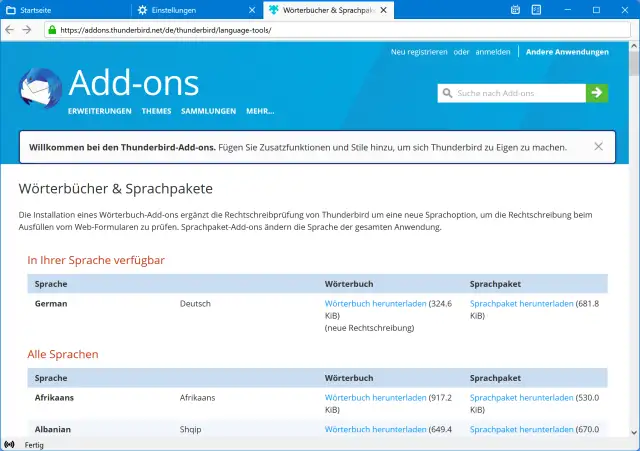Click the connection status icon in status bar

9,444
